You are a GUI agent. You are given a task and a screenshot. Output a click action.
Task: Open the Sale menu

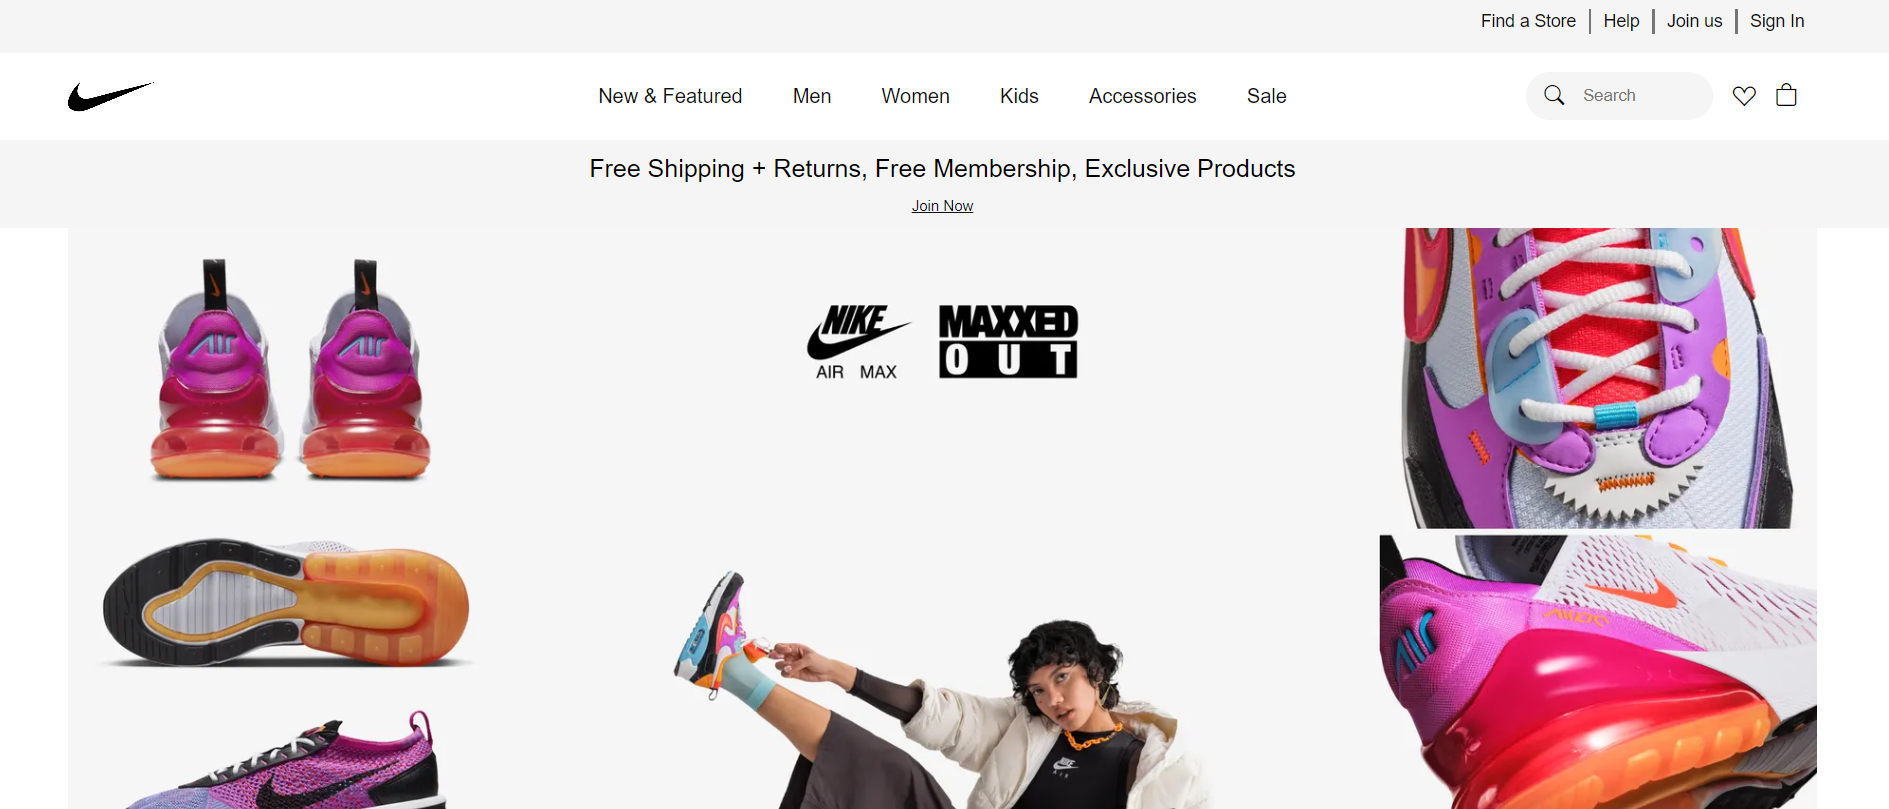tap(1266, 96)
